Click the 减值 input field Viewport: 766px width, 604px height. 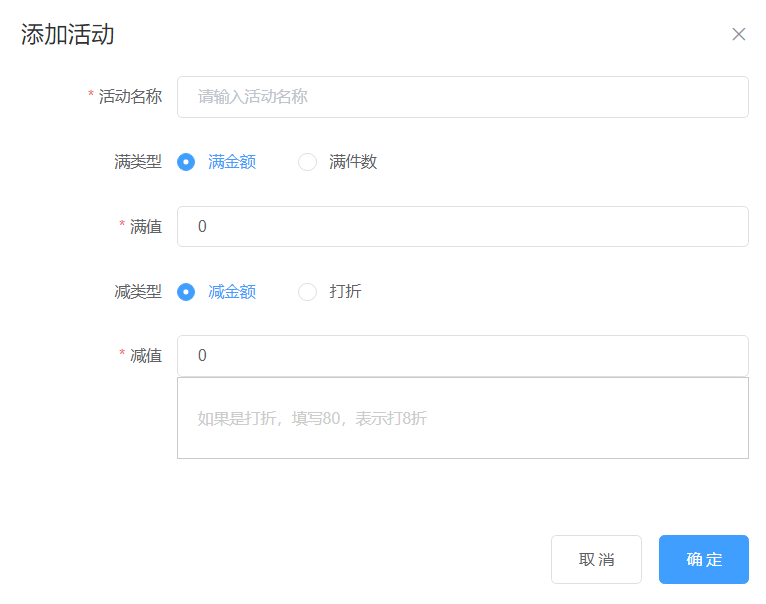click(x=462, y=355)
